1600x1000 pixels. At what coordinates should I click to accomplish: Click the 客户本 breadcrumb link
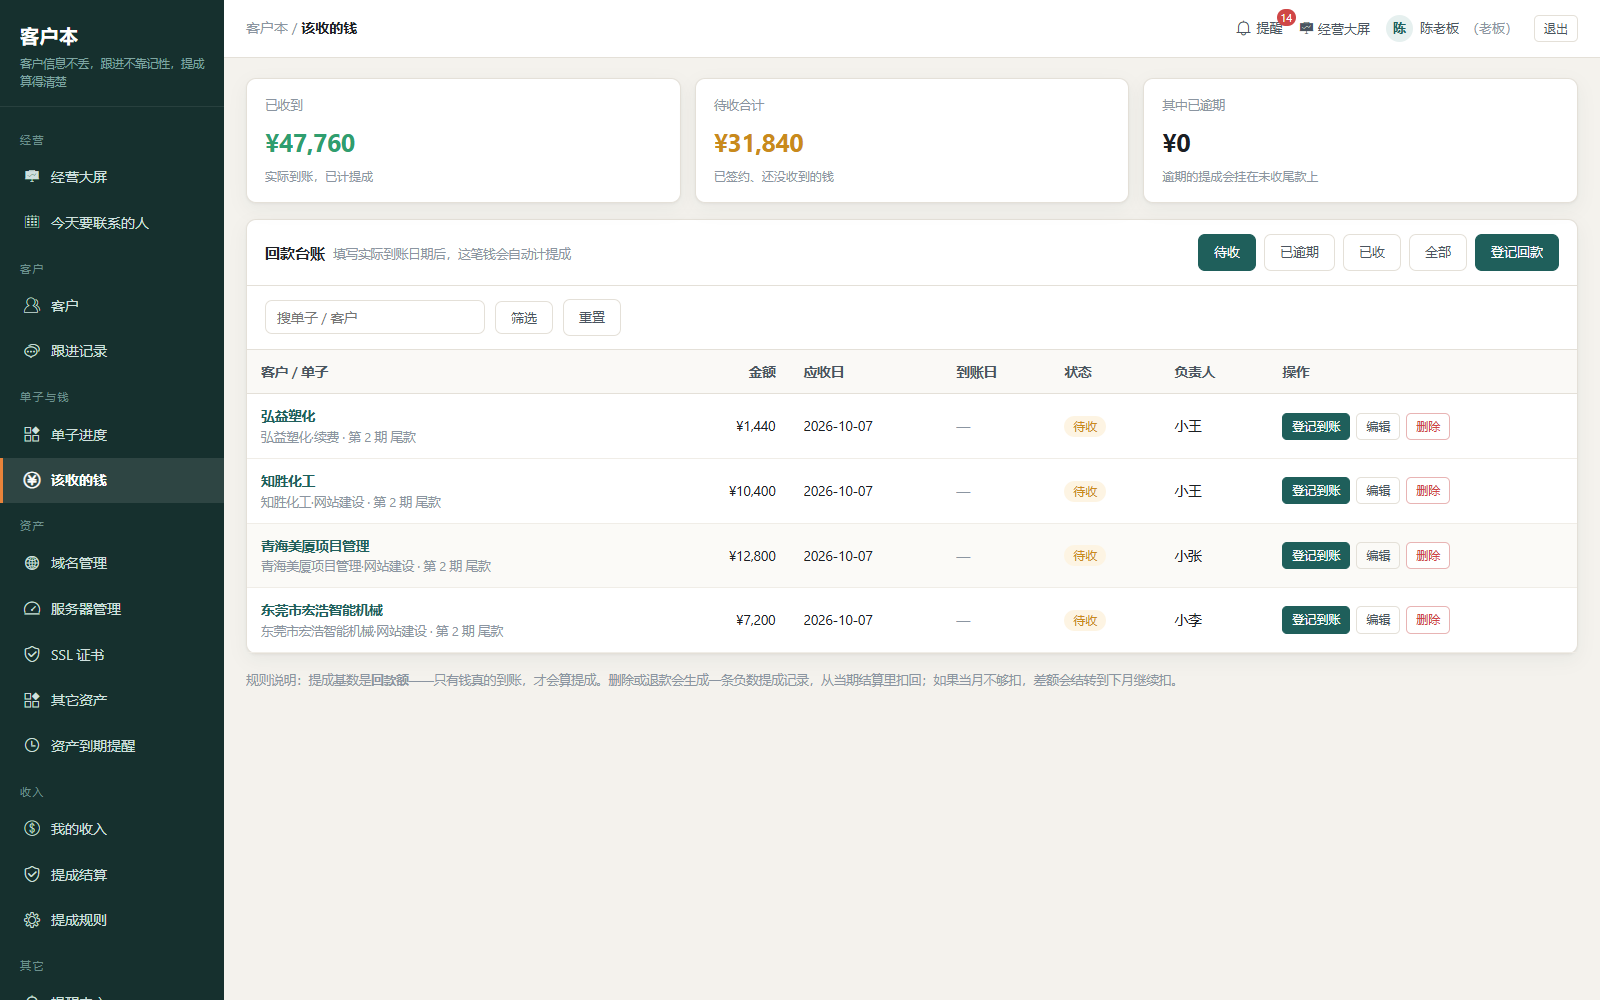coord(267,28)
